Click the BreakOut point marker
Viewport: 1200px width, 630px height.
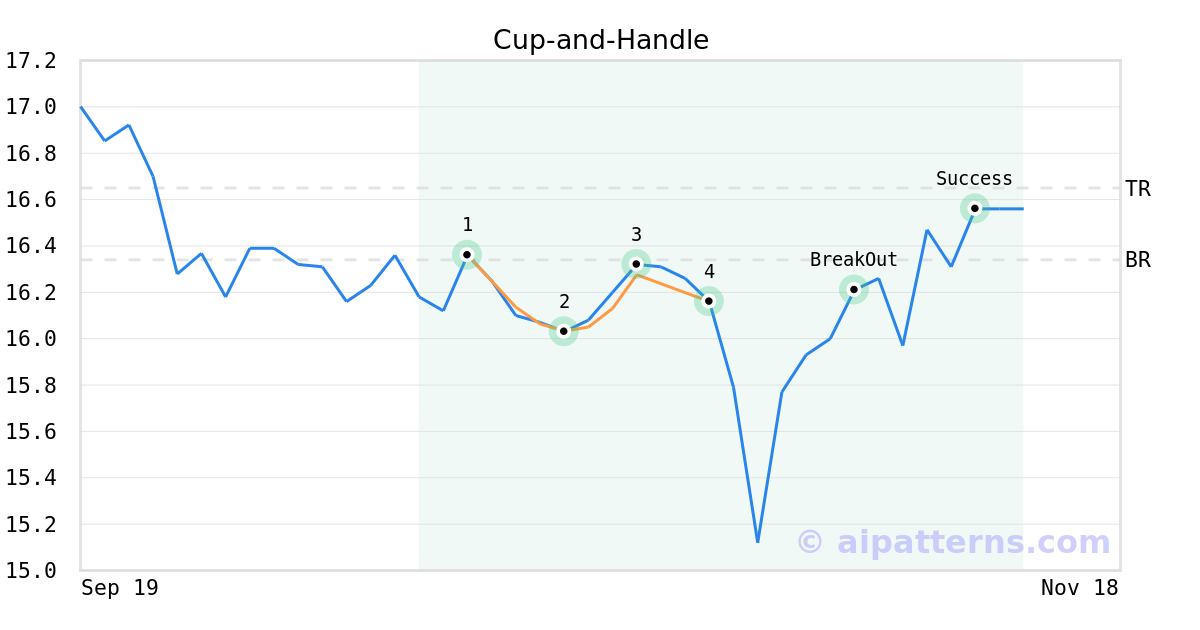pos(854,290)
